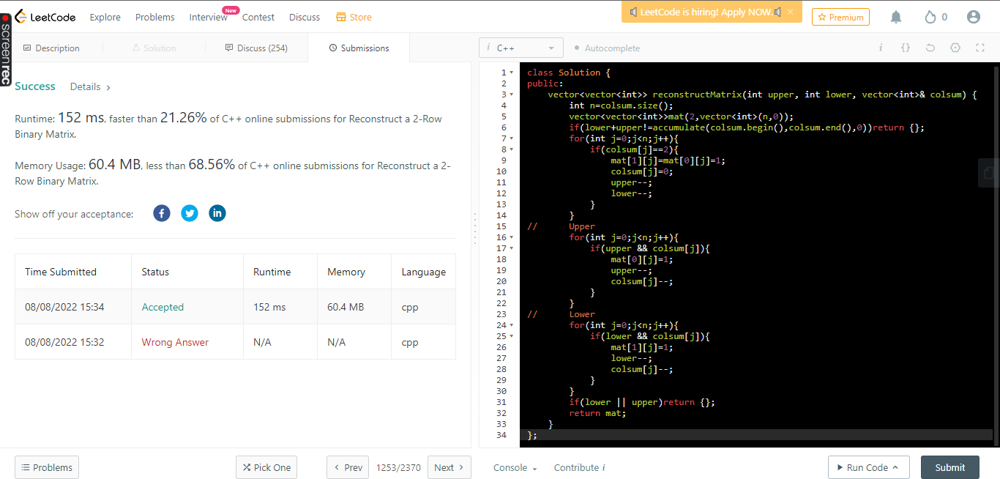
Task: Open the code snippet braces icon
Action: tap(905, 48)
